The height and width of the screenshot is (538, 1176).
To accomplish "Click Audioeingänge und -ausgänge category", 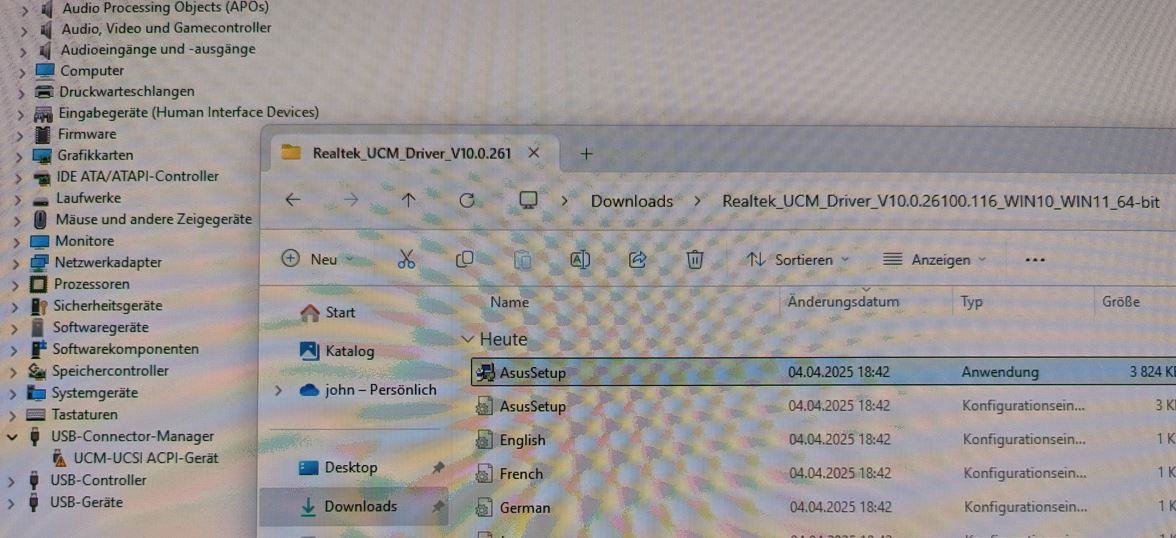I will coord(147,50).
